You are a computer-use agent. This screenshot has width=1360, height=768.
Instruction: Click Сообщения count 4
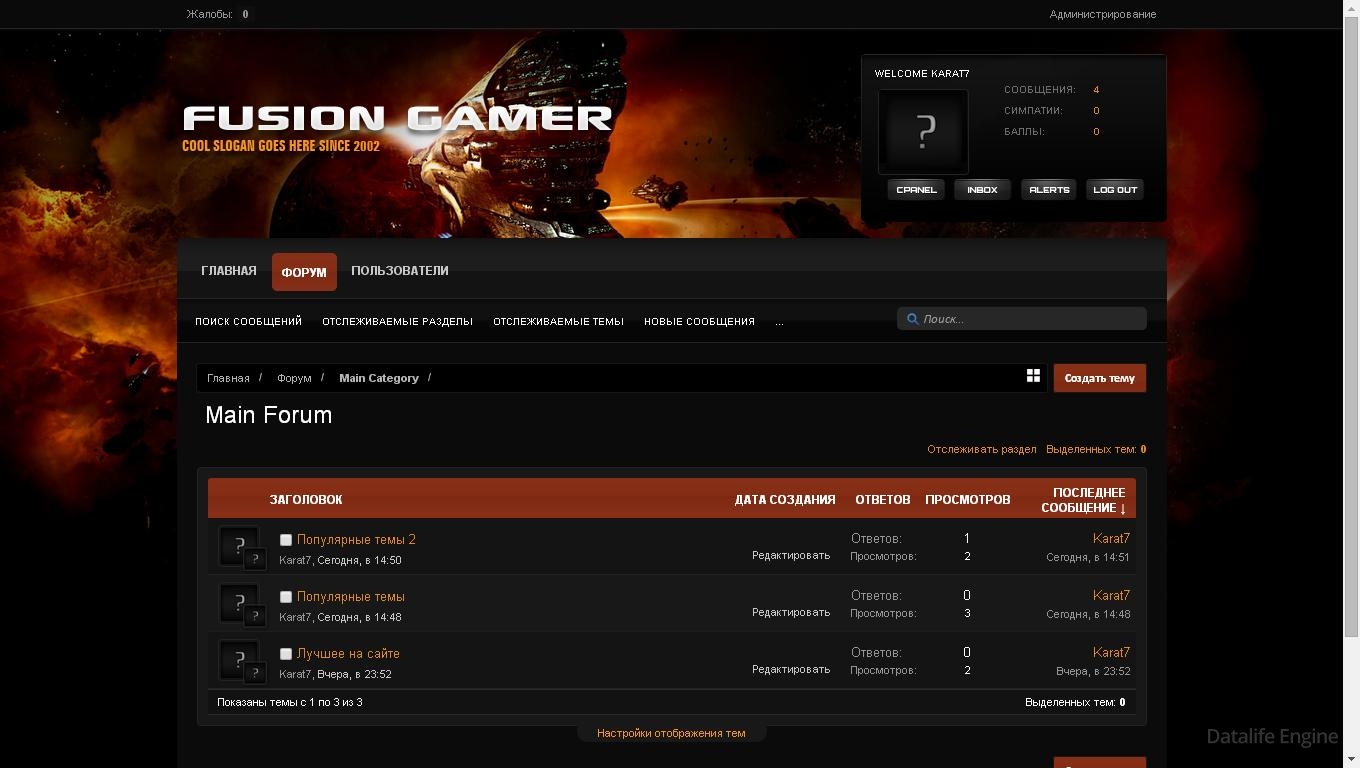pos(1096,90)
